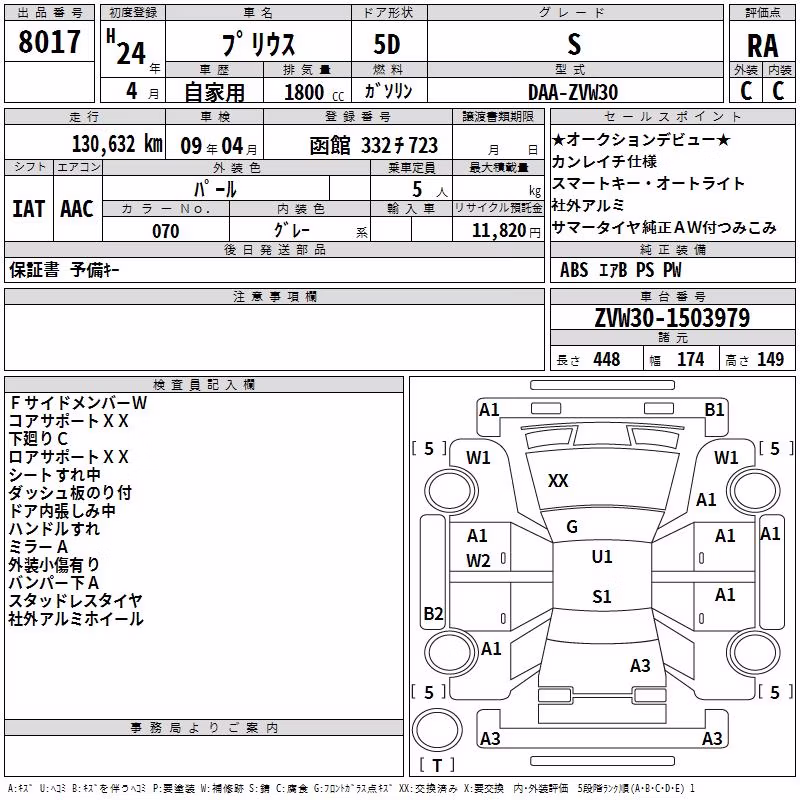Select the 検査員記入欄 header
800x800 pixels.
[x=204, y=385]
